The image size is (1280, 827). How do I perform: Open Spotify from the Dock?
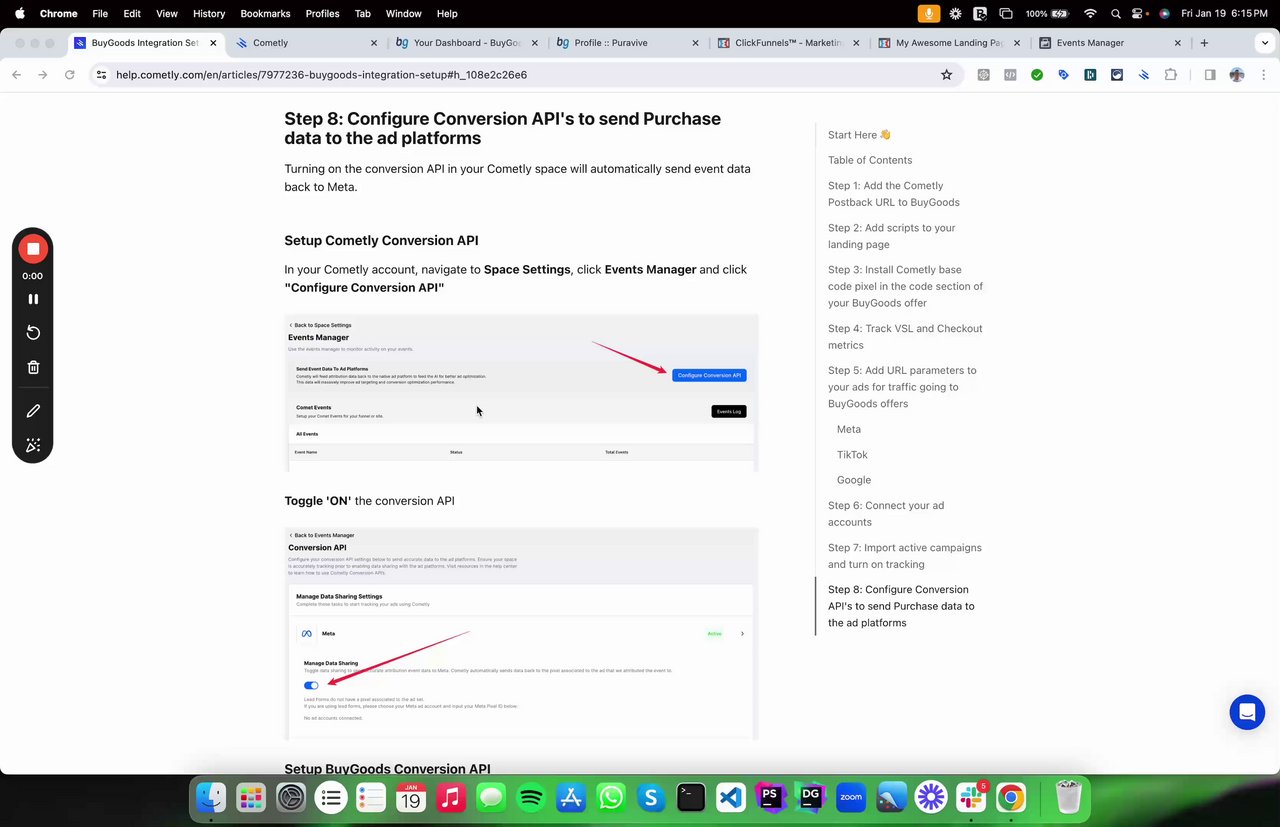(531, 797)
